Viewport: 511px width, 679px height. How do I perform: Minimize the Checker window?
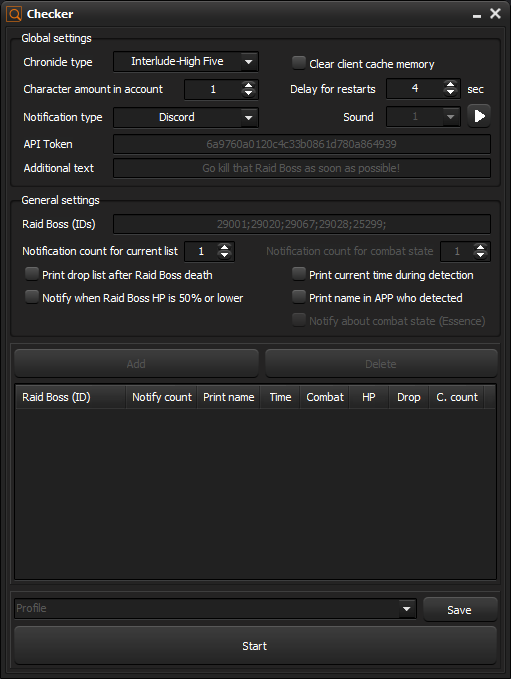pos(477,15)
